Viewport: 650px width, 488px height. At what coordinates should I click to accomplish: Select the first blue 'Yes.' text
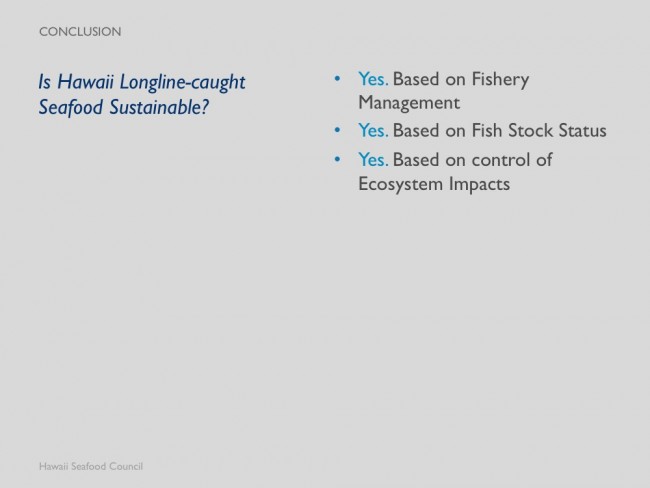pos(373,79)
